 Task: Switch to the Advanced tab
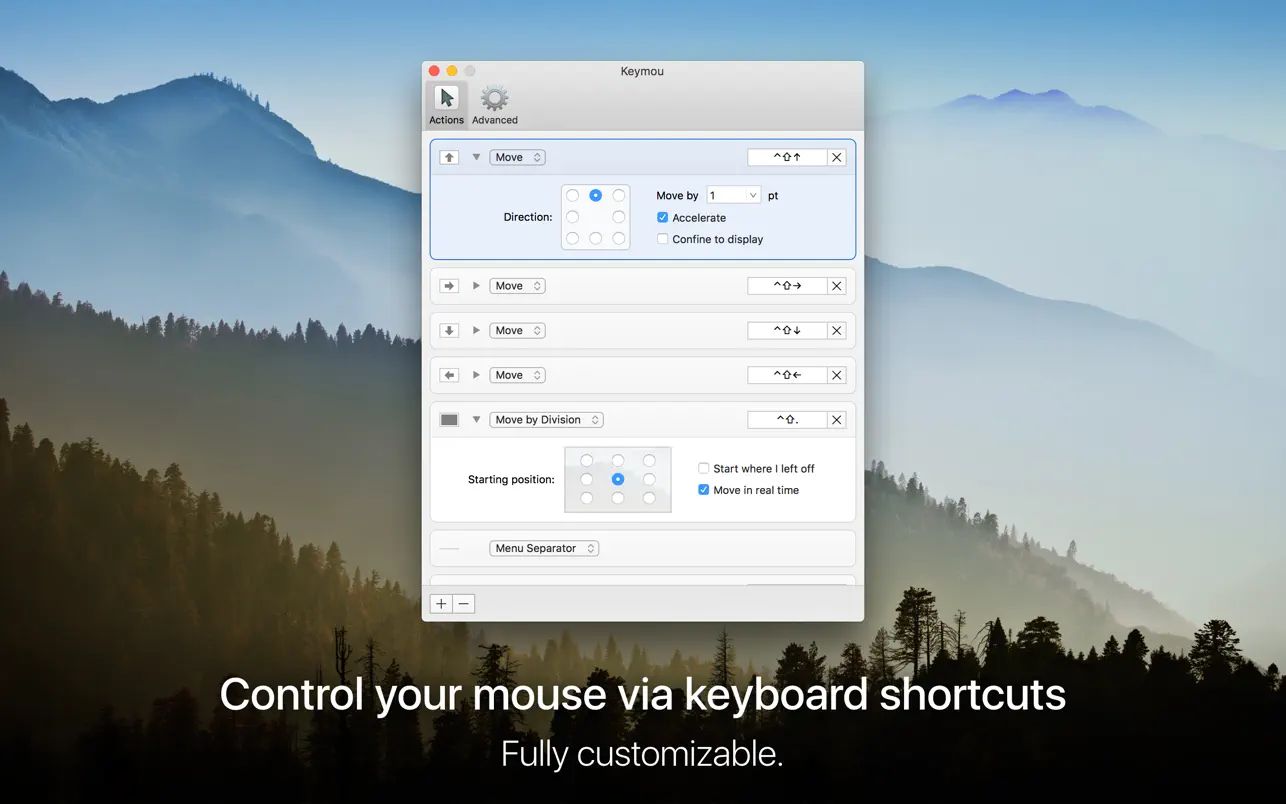[493, 103]
